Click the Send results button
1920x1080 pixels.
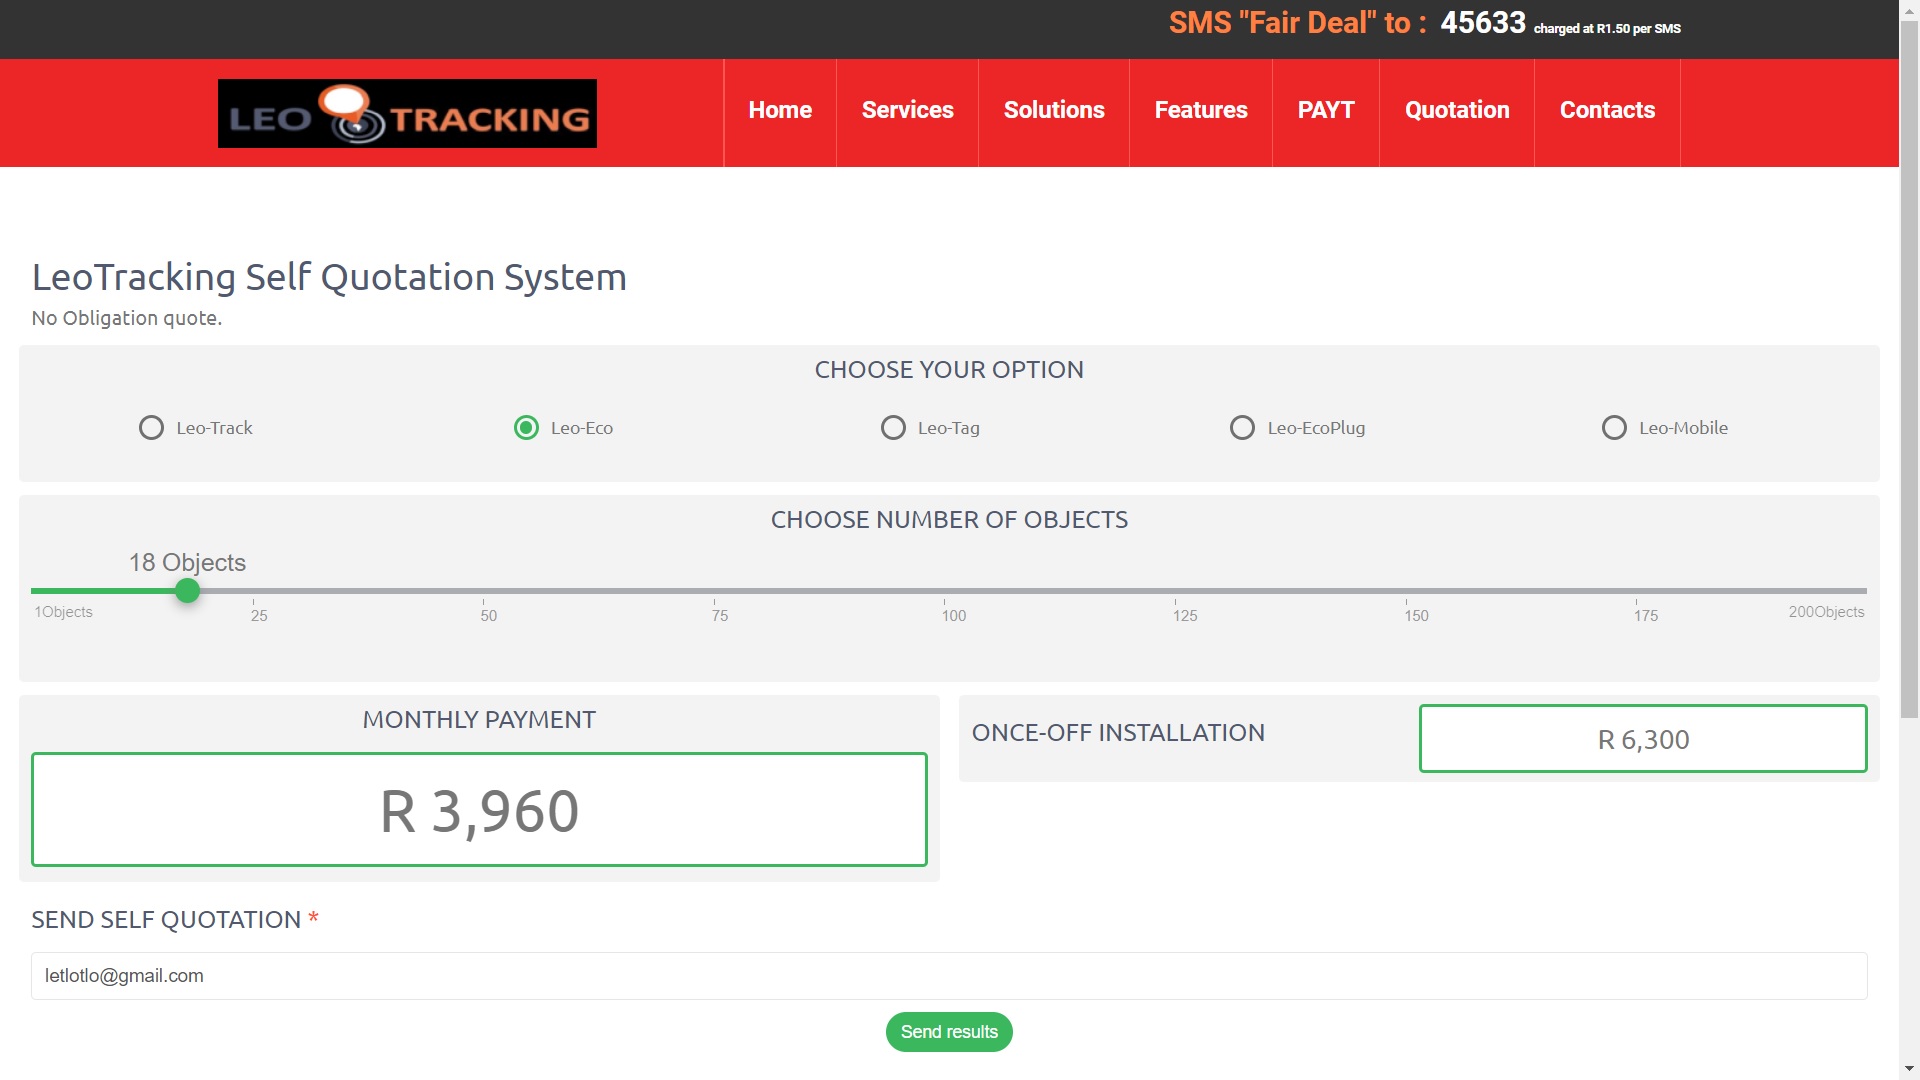(x=949, y=1032)
